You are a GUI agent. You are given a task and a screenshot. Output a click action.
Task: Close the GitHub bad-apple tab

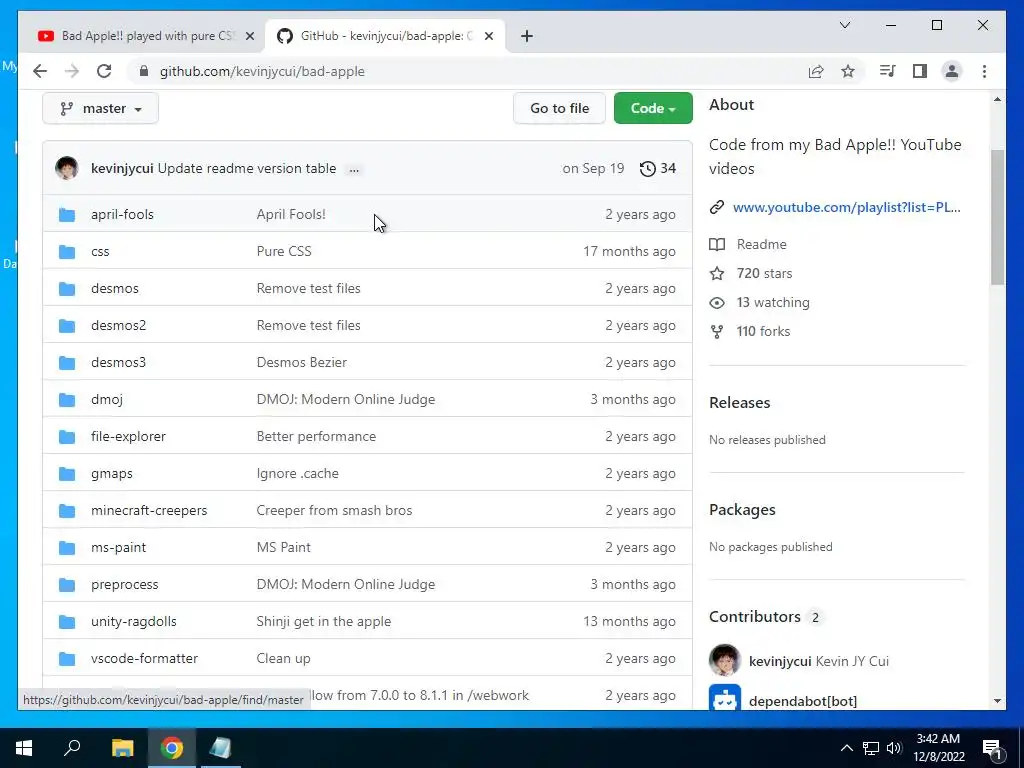pyautogui.click(x=488, y=36)
